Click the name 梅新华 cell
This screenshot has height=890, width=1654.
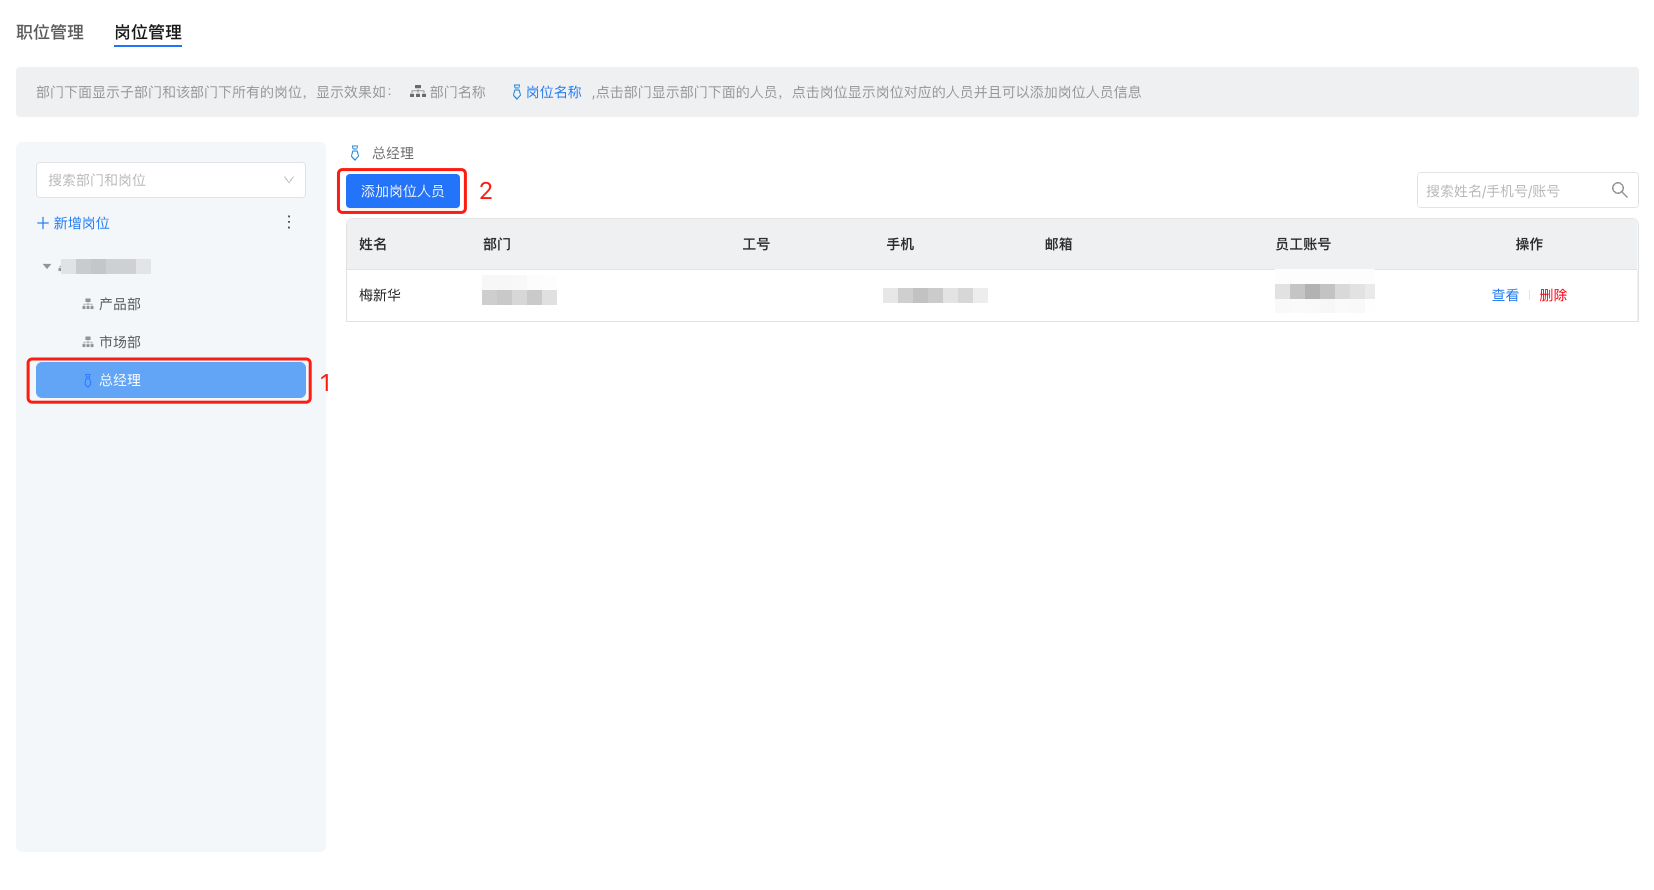pyautogui.click(x=380, y=295)
